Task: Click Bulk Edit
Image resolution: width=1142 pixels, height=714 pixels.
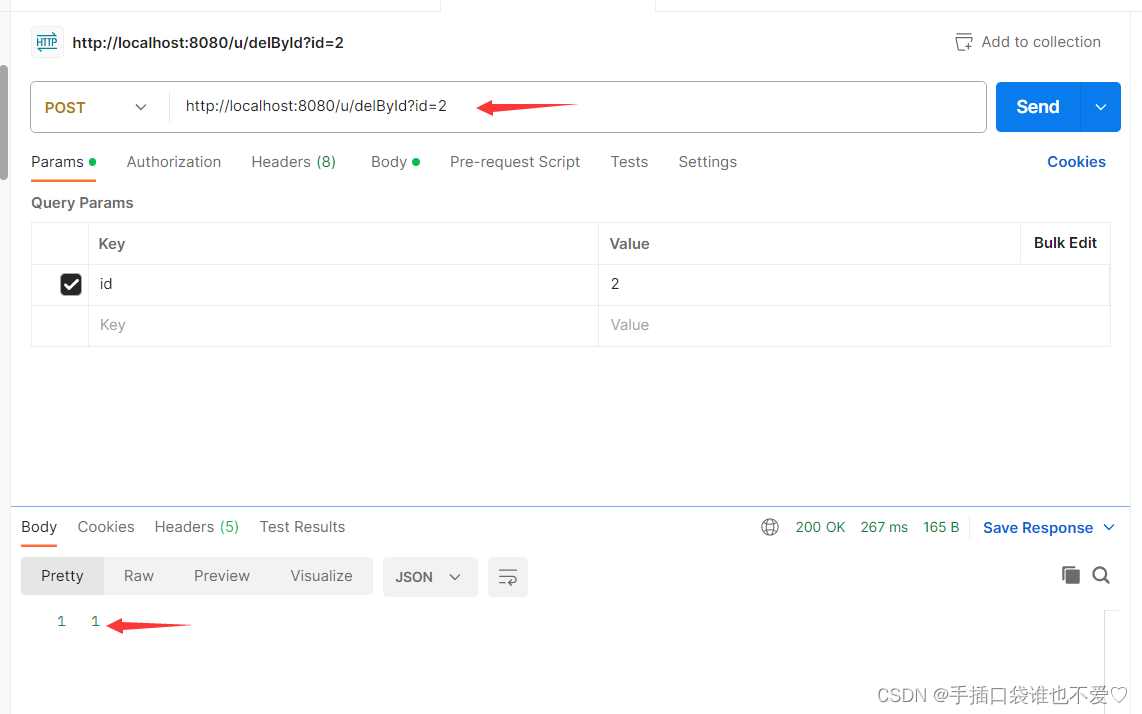Action: coord(1065,243)
